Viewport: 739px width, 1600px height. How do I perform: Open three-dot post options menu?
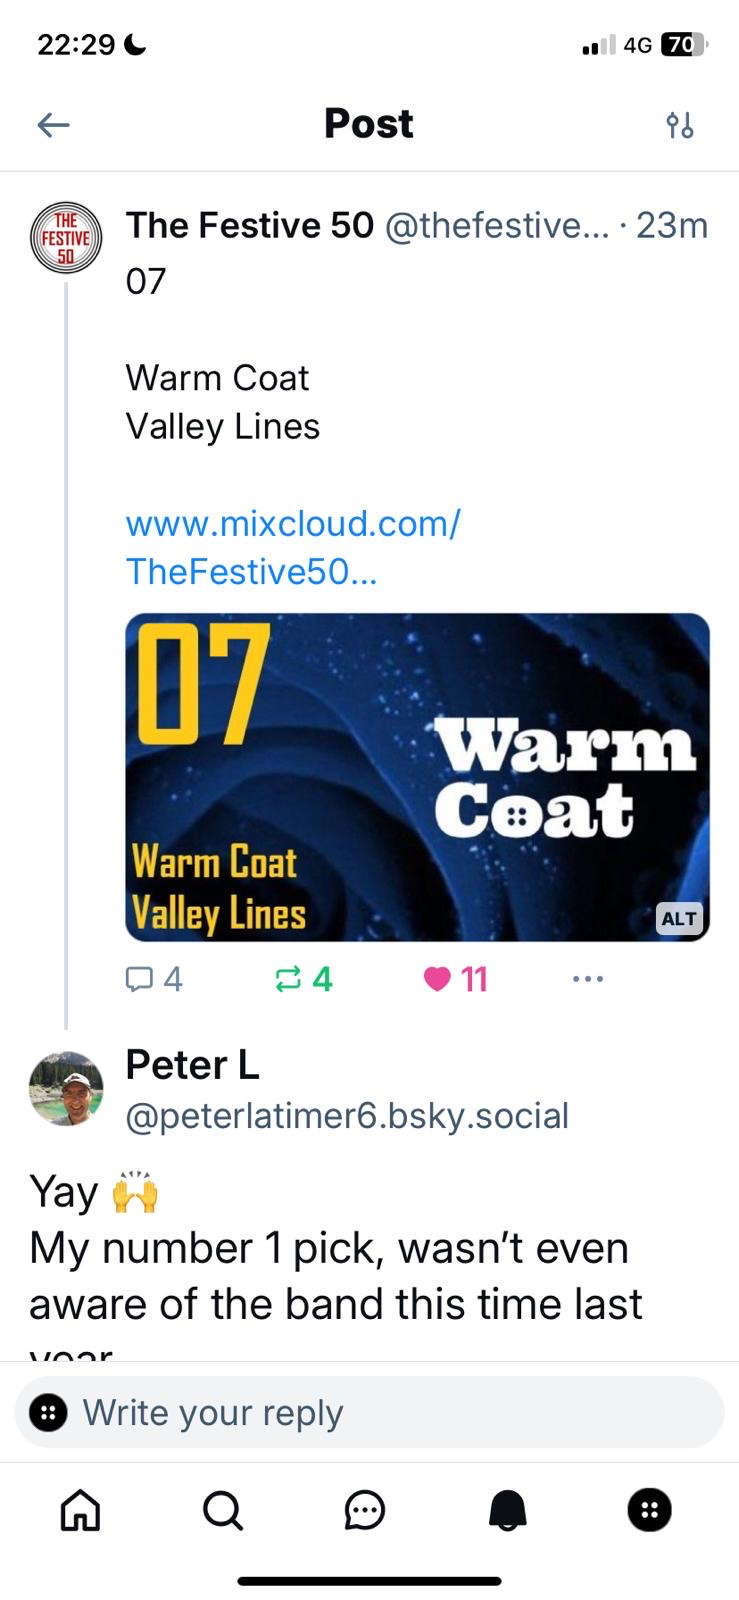[x=588, y=979]
